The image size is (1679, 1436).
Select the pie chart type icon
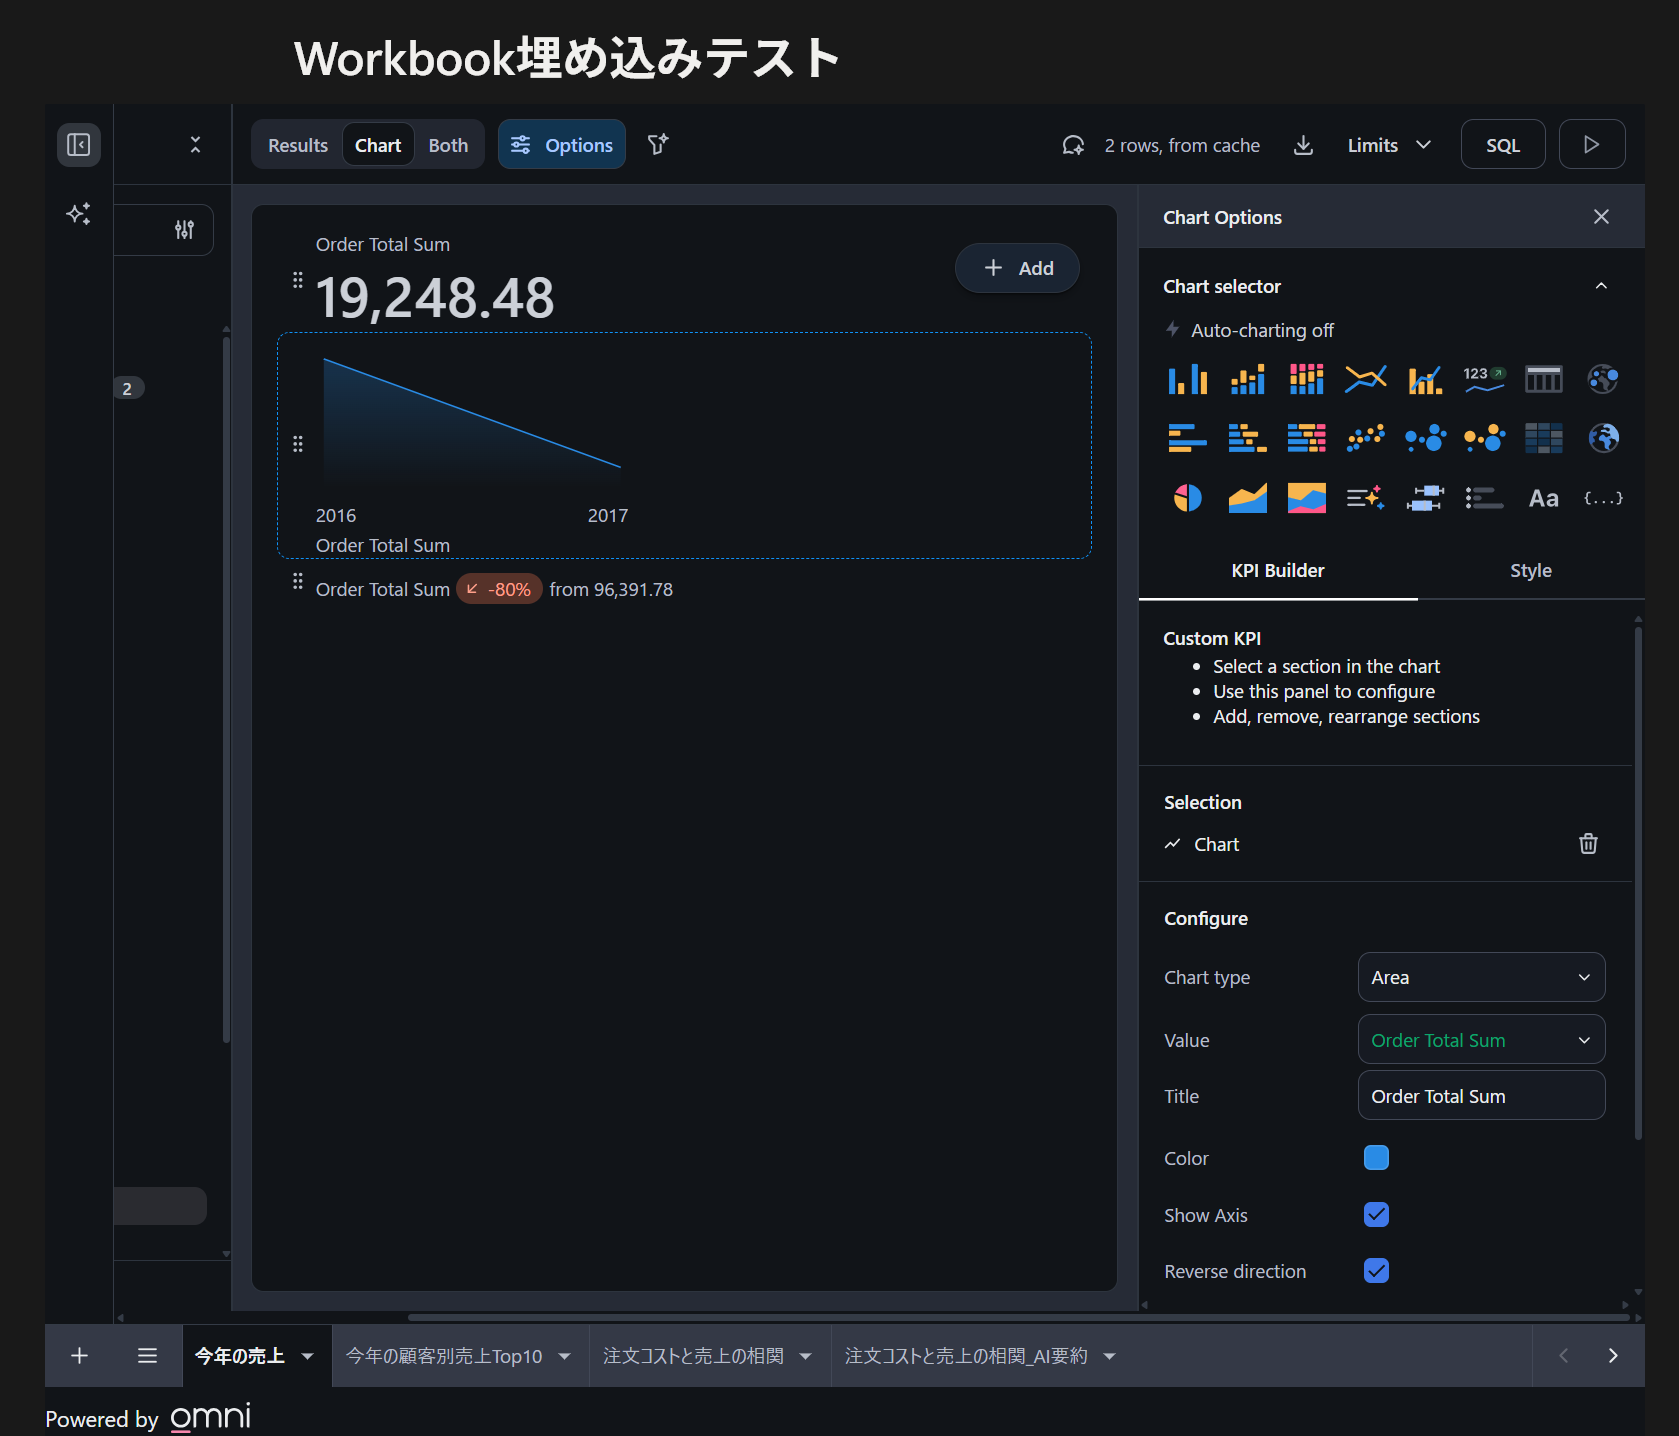pos(1187,498)
